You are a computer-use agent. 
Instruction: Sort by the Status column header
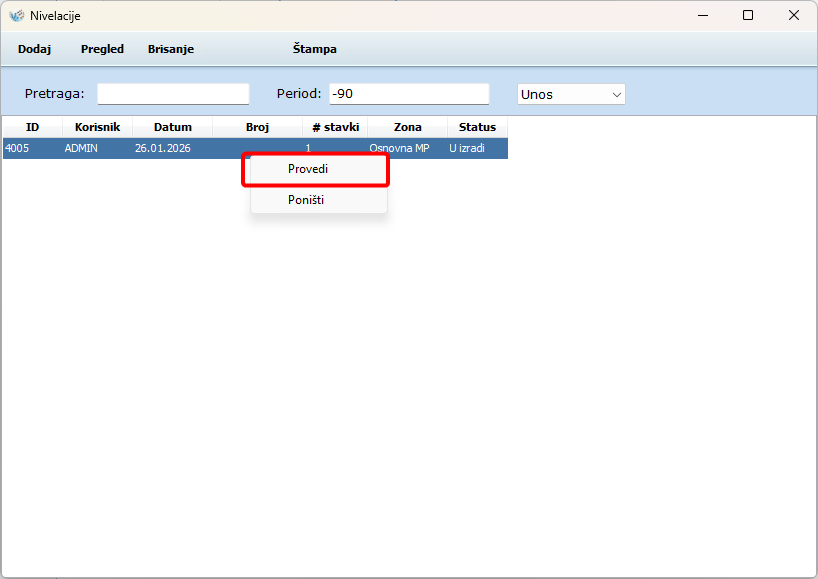477,127
